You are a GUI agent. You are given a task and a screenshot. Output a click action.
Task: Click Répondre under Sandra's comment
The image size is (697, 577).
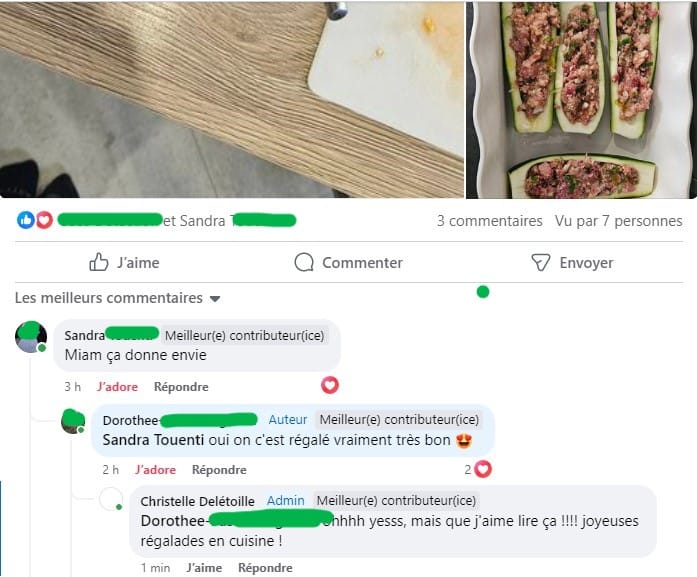pyautogui.click(x=181, y=387)
